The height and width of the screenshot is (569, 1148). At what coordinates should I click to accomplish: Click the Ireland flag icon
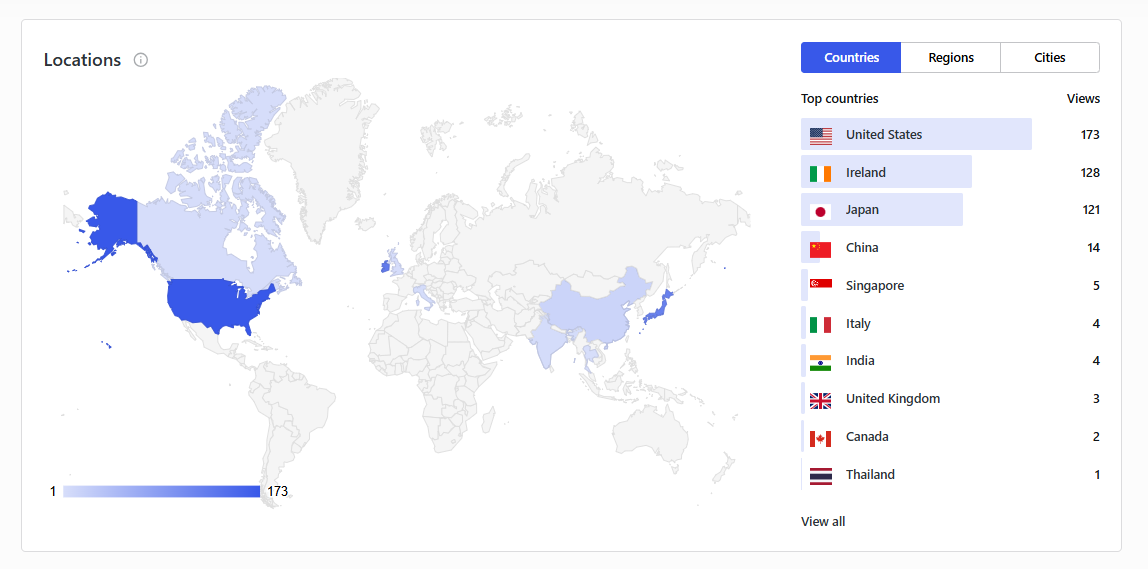pyautogui.click(x=820, y=173)
